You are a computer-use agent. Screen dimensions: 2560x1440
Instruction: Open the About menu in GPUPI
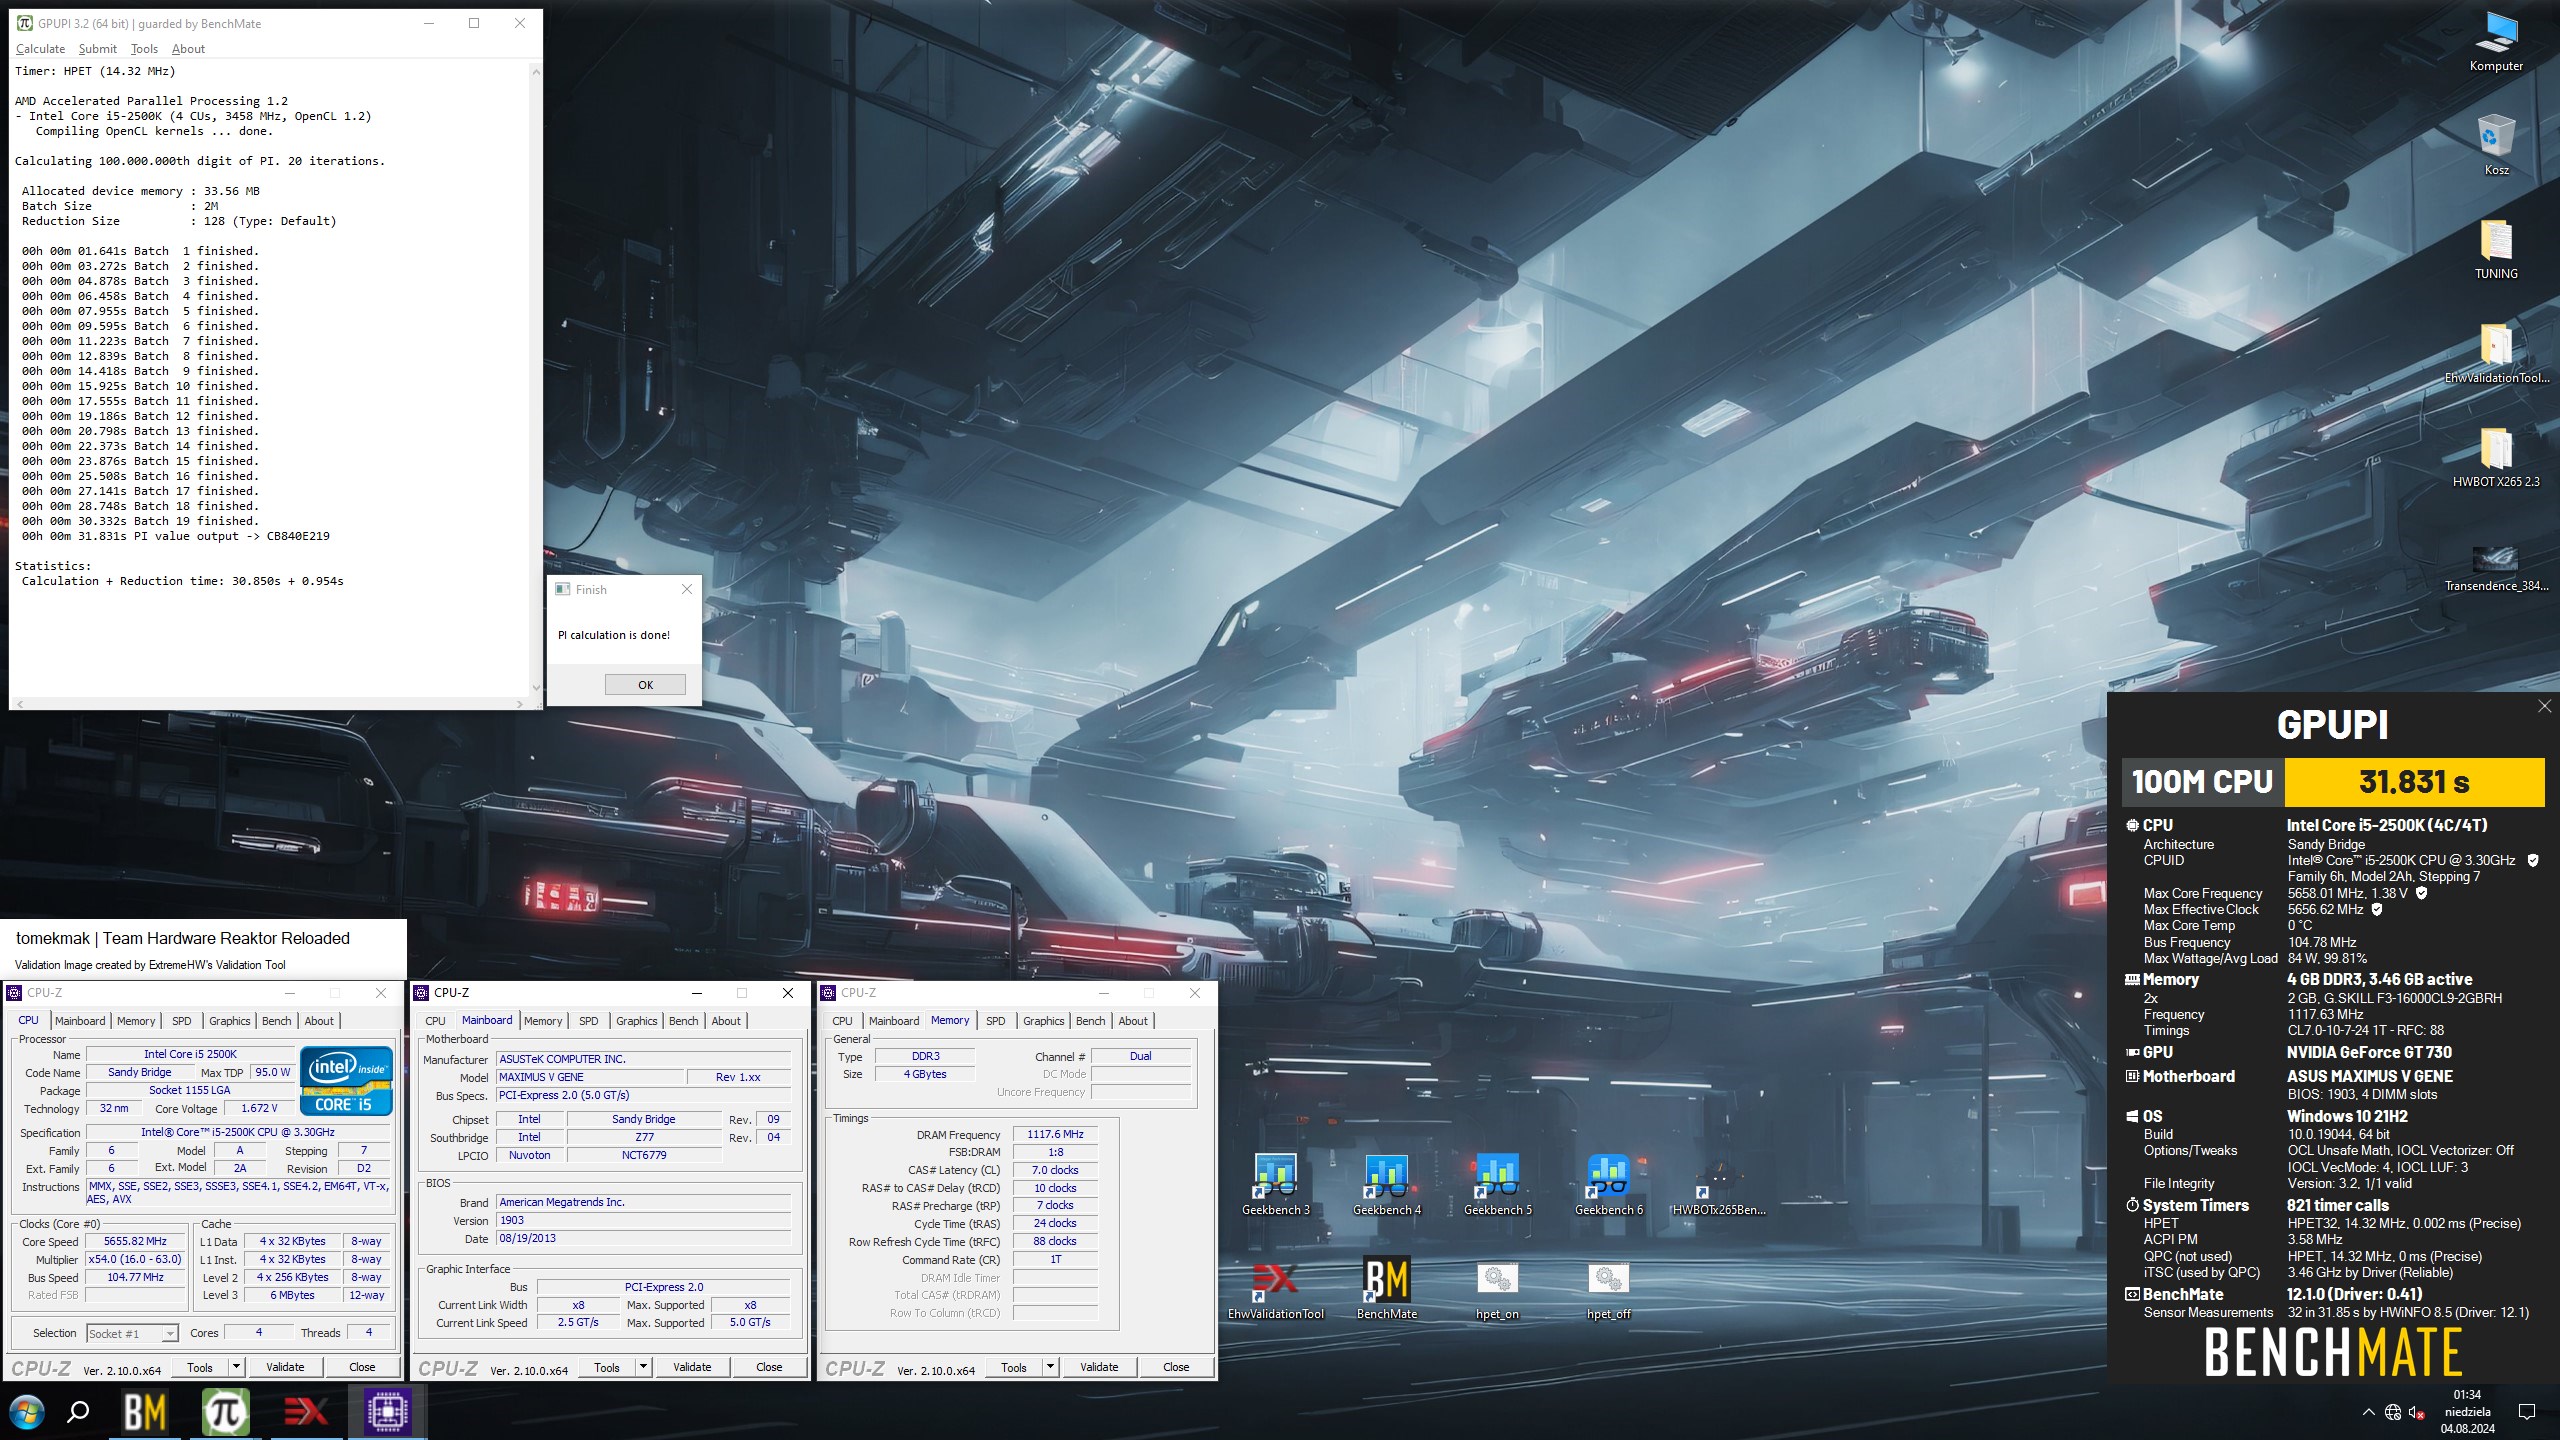(188, 48)
